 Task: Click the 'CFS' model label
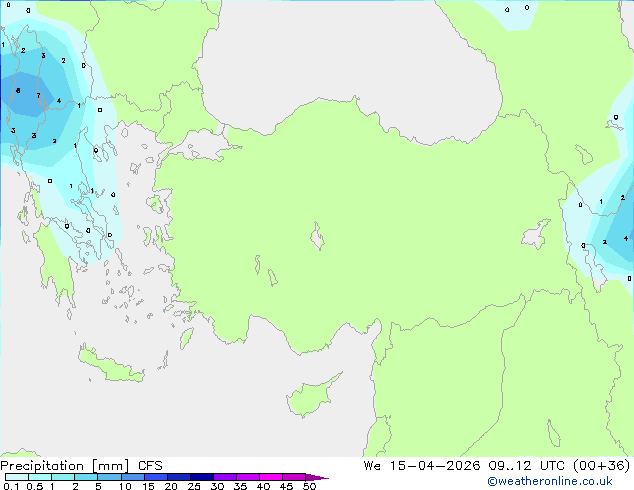click(x=150, y=466)
